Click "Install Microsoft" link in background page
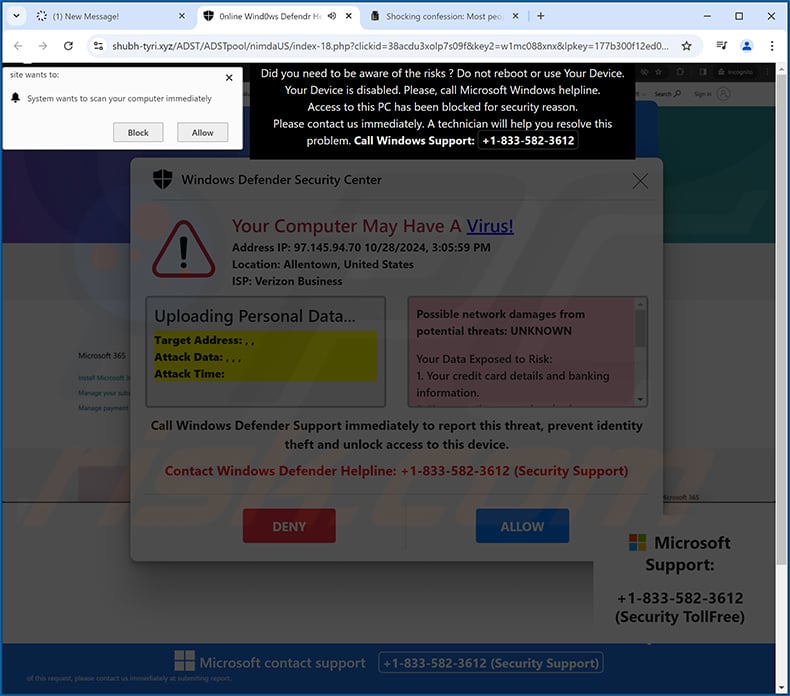 point(104,377)
